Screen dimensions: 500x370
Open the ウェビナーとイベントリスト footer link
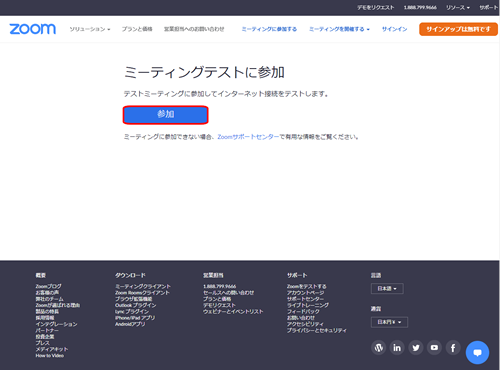(x=233, y=311)
